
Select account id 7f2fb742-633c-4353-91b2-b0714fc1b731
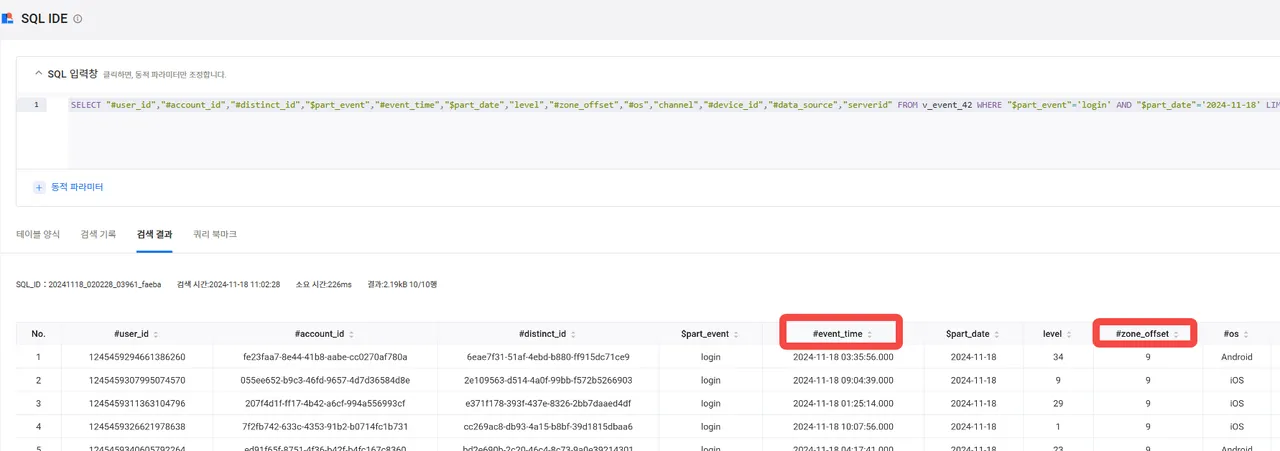click(x=325, y=427)
